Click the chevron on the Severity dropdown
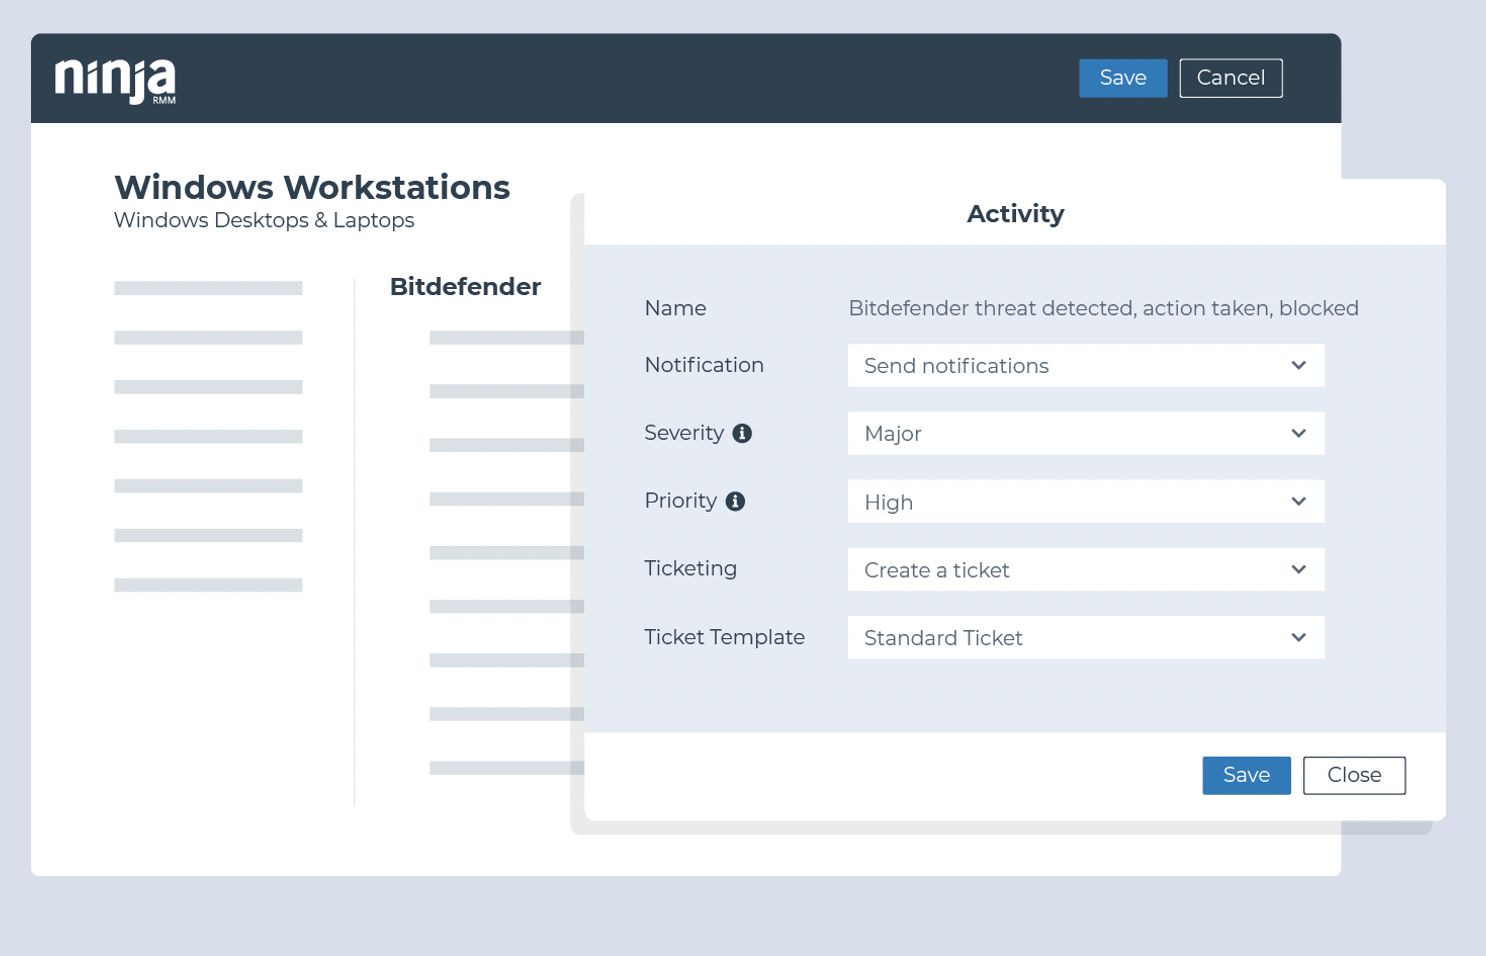 [x=1299, y=433]
